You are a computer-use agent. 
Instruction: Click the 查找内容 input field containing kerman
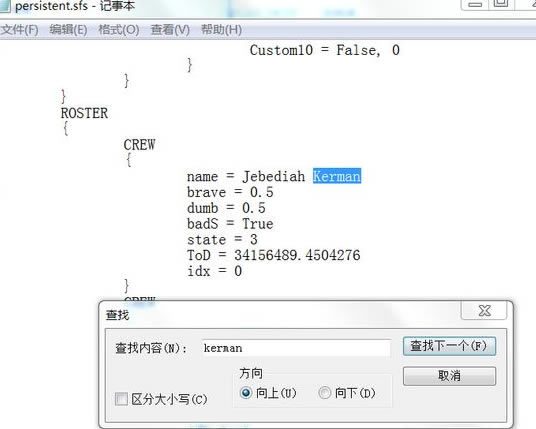(x=296, y=348)
